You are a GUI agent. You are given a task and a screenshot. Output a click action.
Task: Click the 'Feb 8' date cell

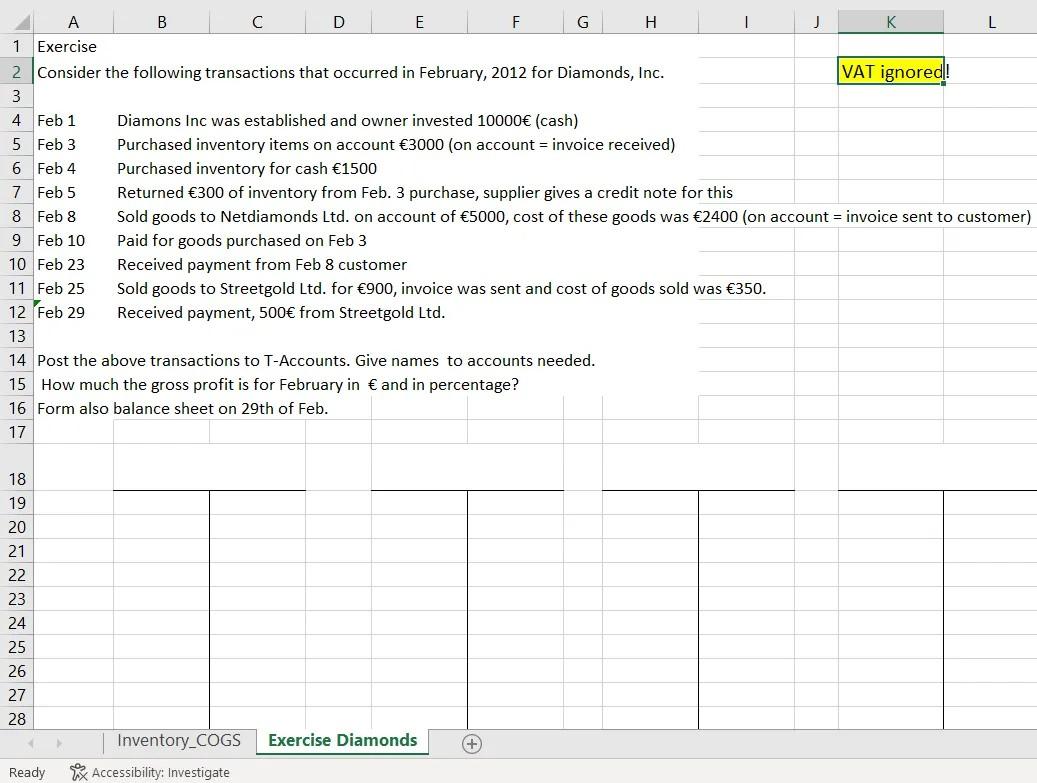[x=73, y=216]
